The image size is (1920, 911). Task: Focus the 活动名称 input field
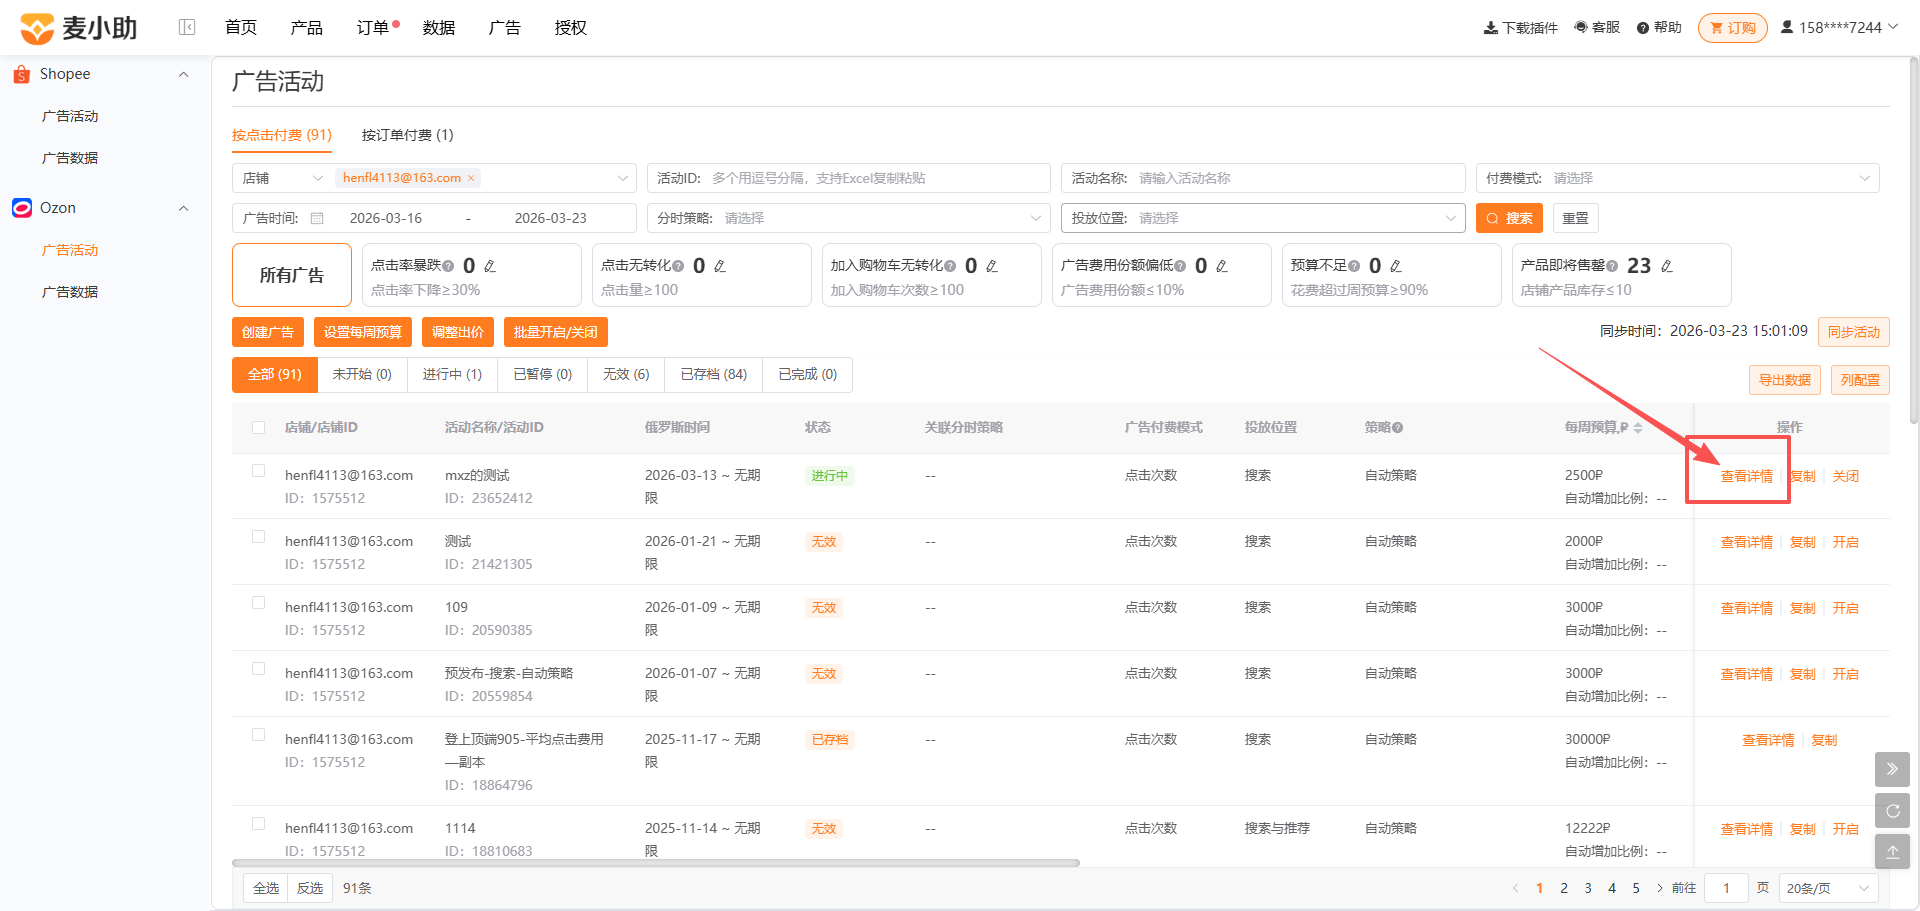coord(1263,178)
